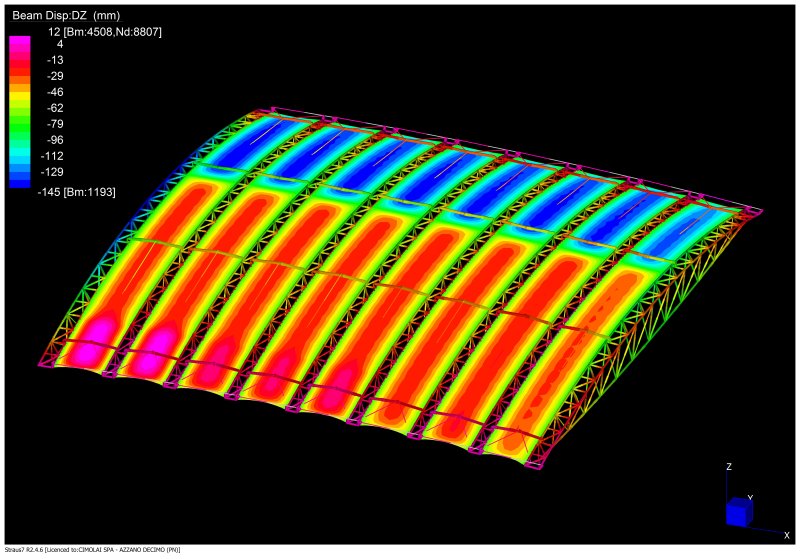Click the -62 contour level label

(x=55, y=107)
